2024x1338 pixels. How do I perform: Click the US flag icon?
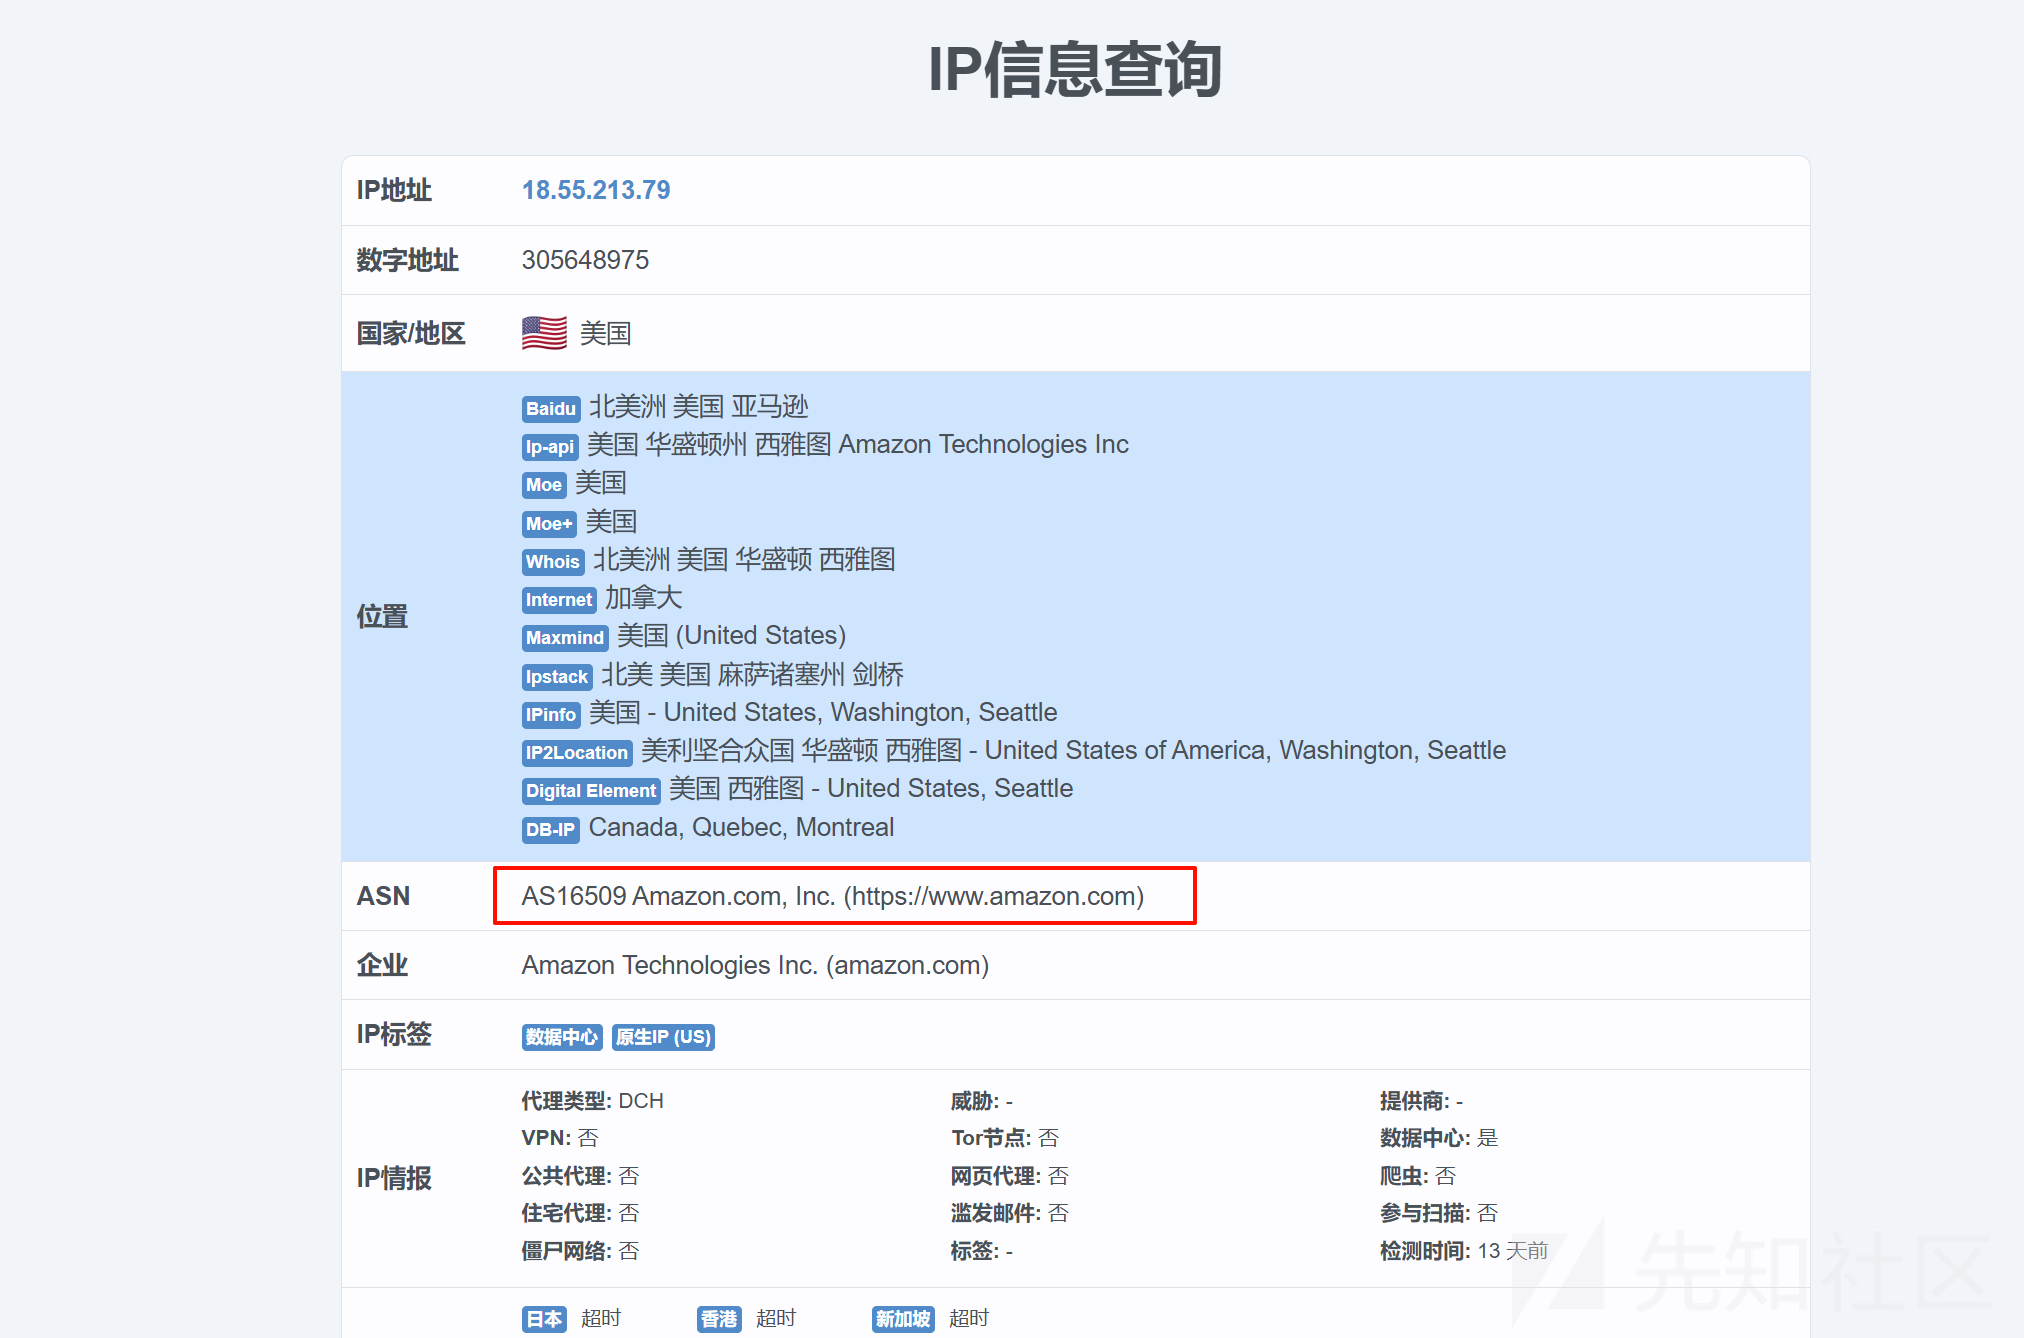(x=544, y=333)
